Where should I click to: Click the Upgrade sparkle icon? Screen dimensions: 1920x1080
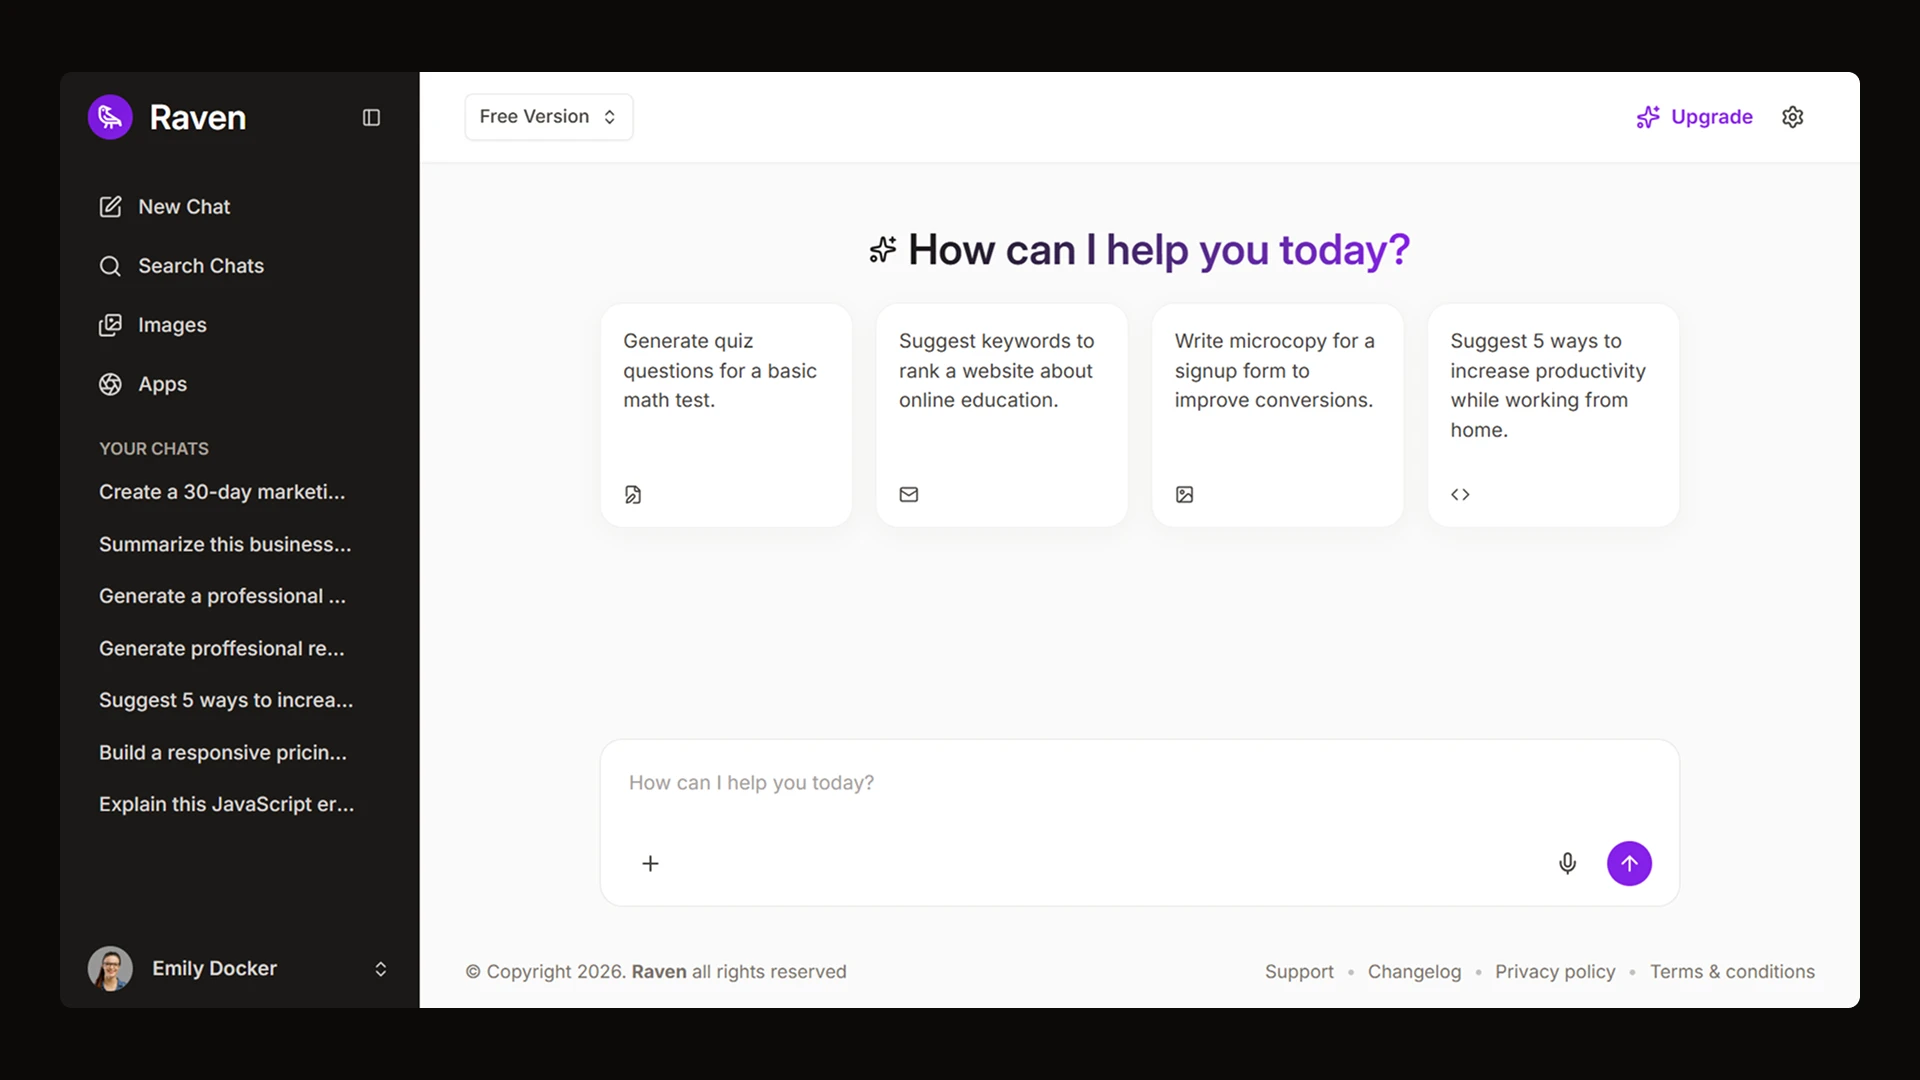(x=1648, y=117)
